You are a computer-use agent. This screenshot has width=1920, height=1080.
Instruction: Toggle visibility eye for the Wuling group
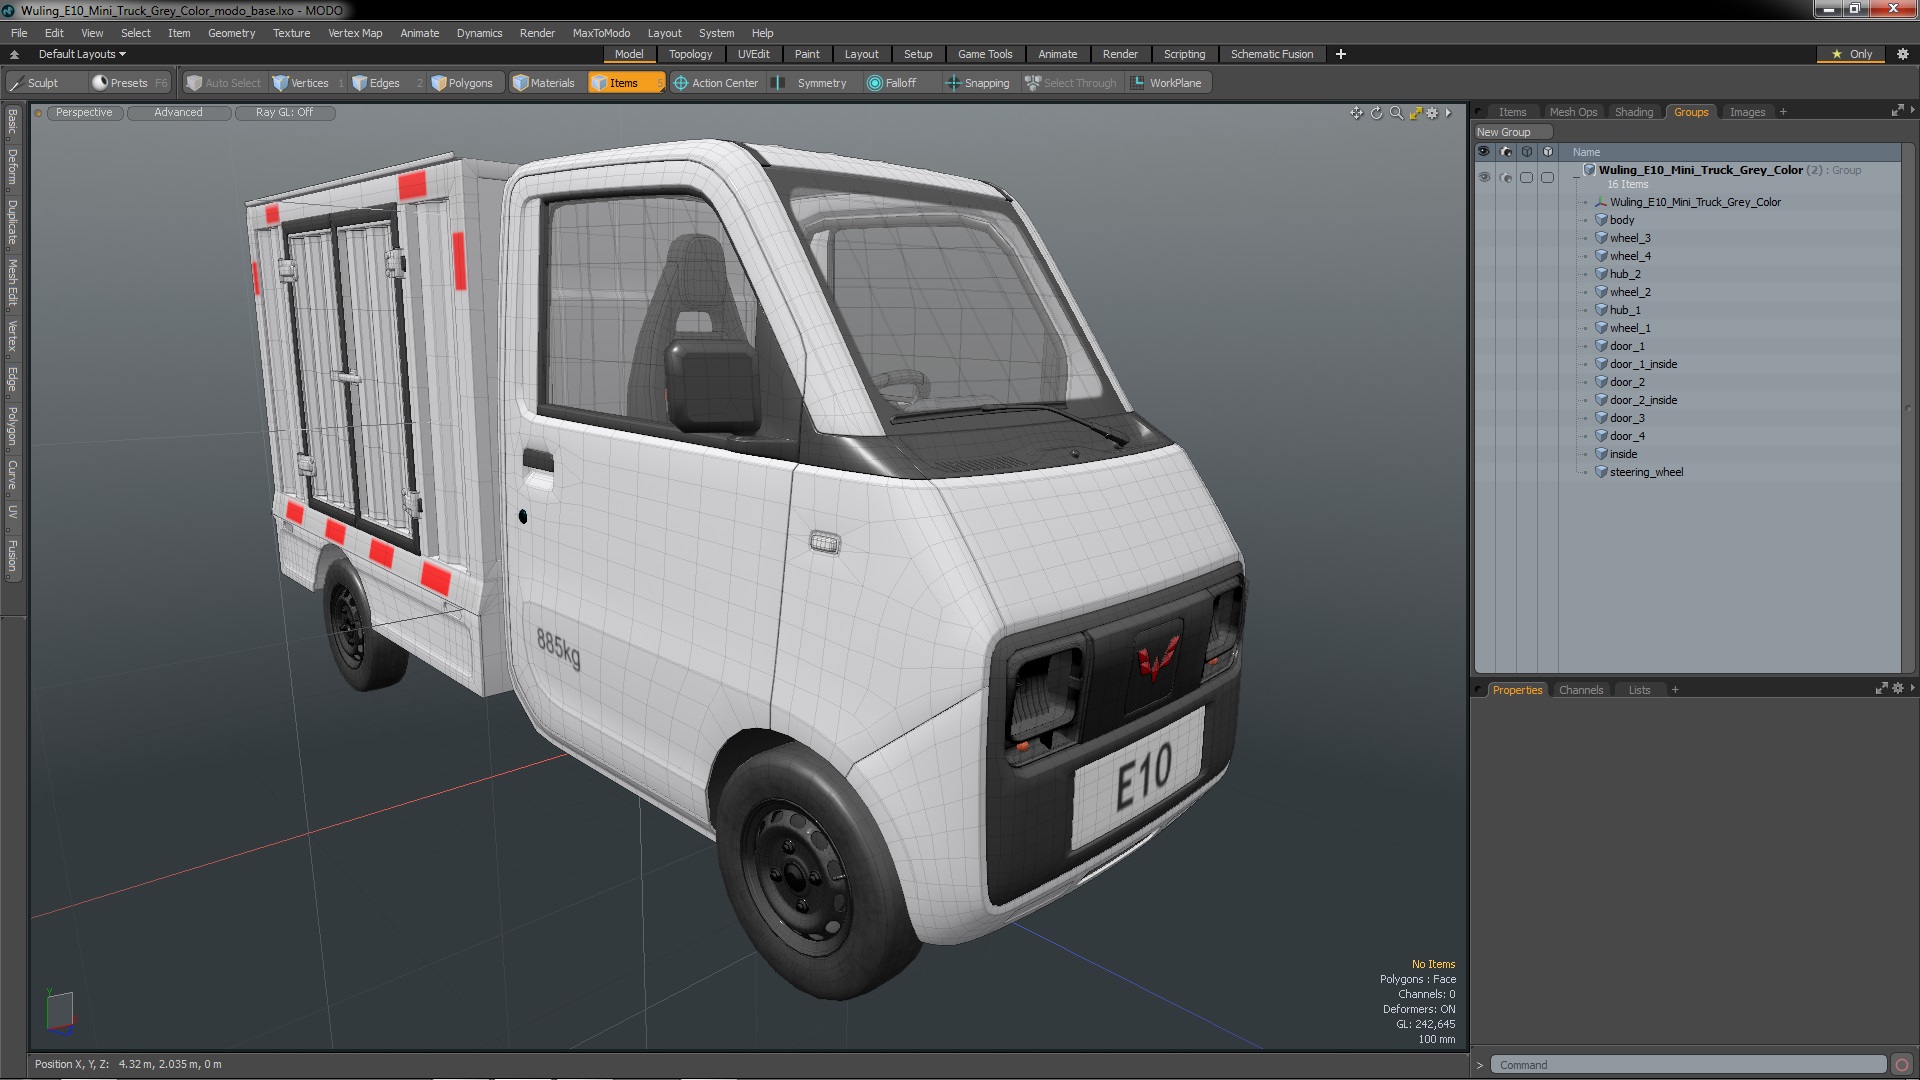[x=1484, y=177]
